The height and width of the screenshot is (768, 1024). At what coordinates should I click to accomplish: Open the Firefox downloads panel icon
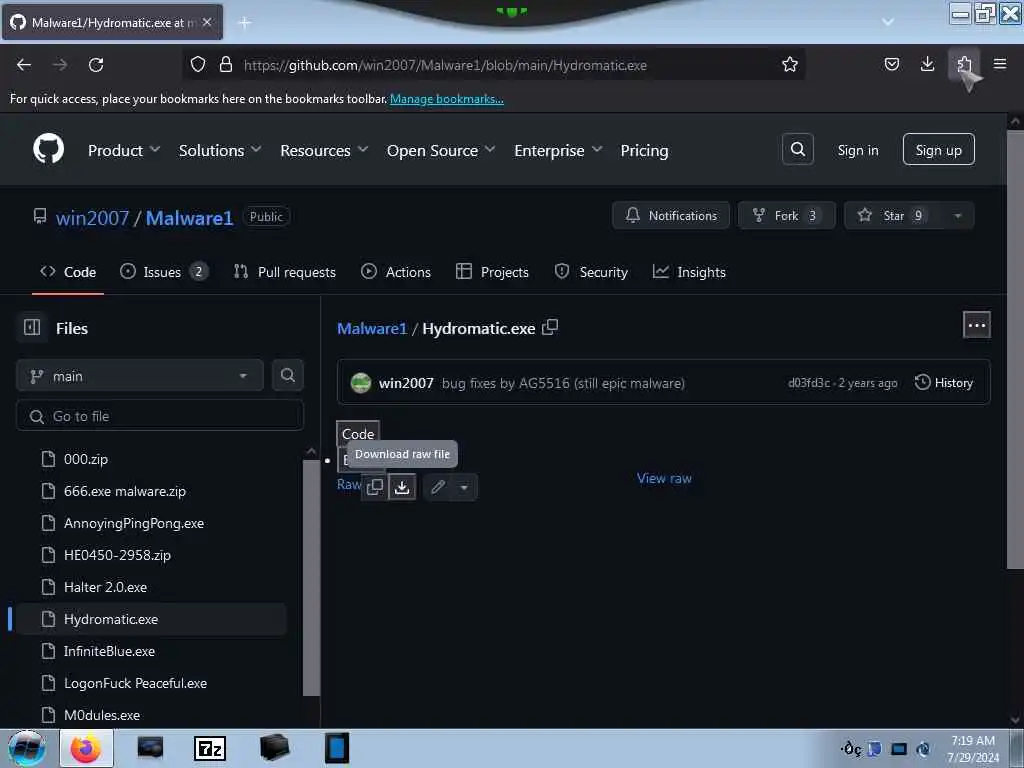pyautogui.click(x=927, y=64)
